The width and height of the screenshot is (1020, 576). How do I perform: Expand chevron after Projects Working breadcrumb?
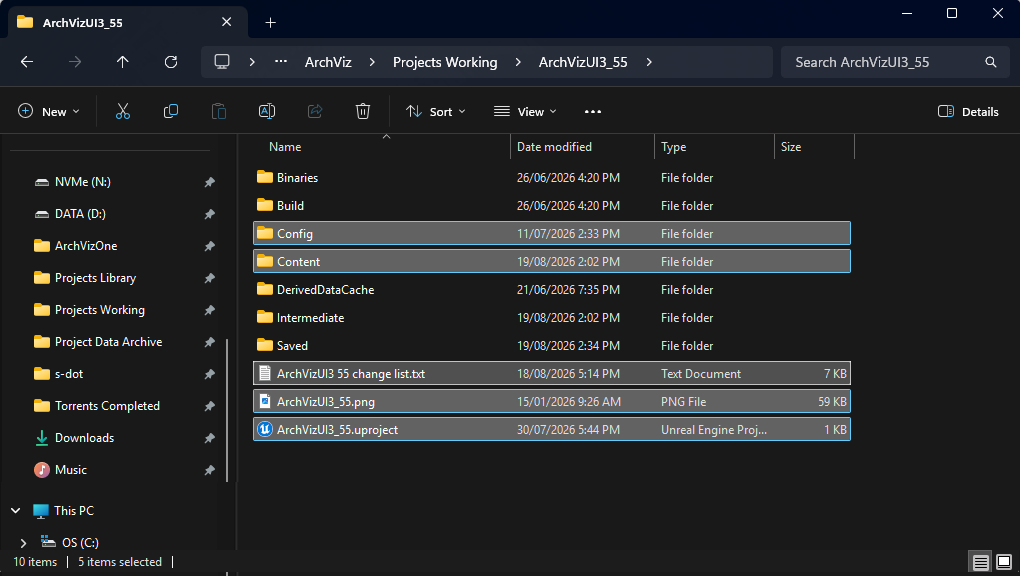(x=518, y=62)
